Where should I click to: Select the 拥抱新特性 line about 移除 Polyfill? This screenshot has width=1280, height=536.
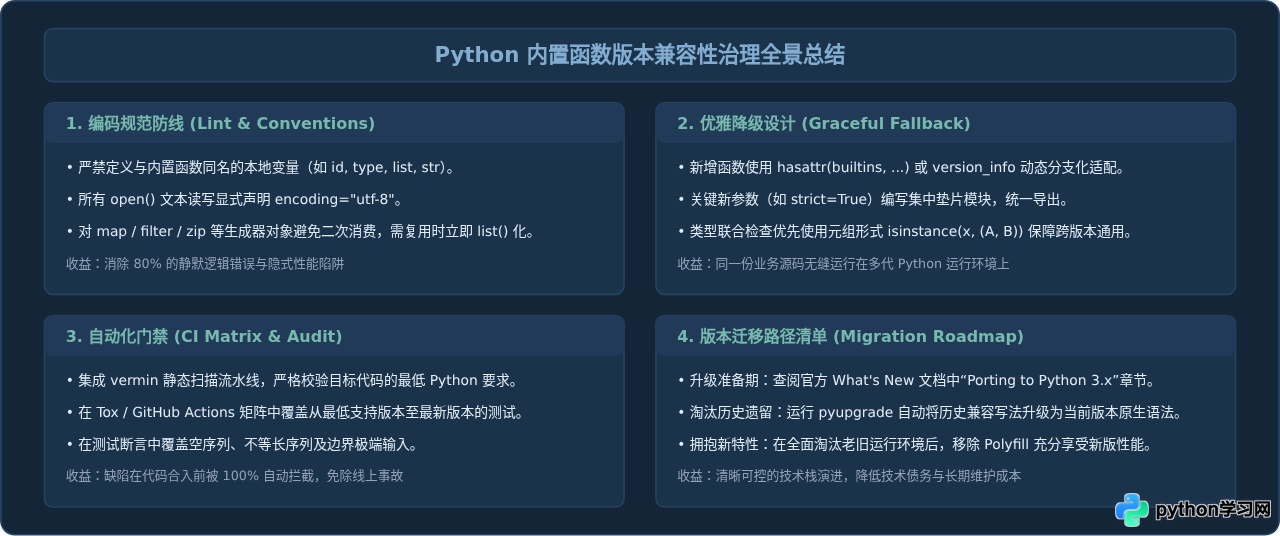917,444
